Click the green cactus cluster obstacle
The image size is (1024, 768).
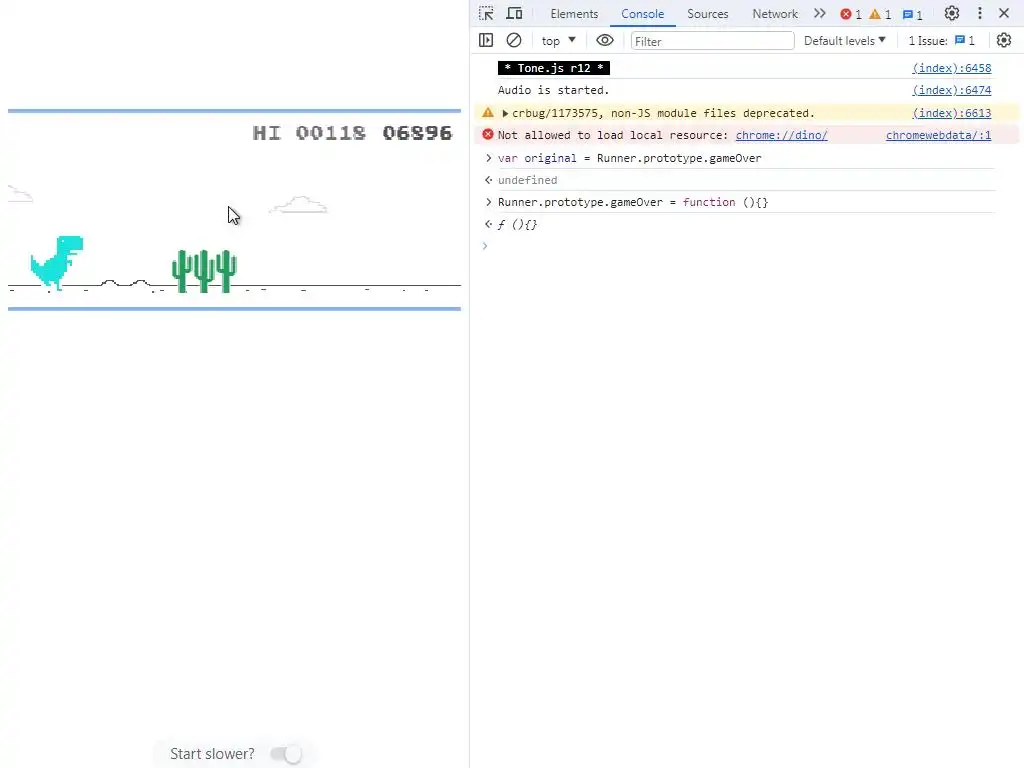click(204, 270)
